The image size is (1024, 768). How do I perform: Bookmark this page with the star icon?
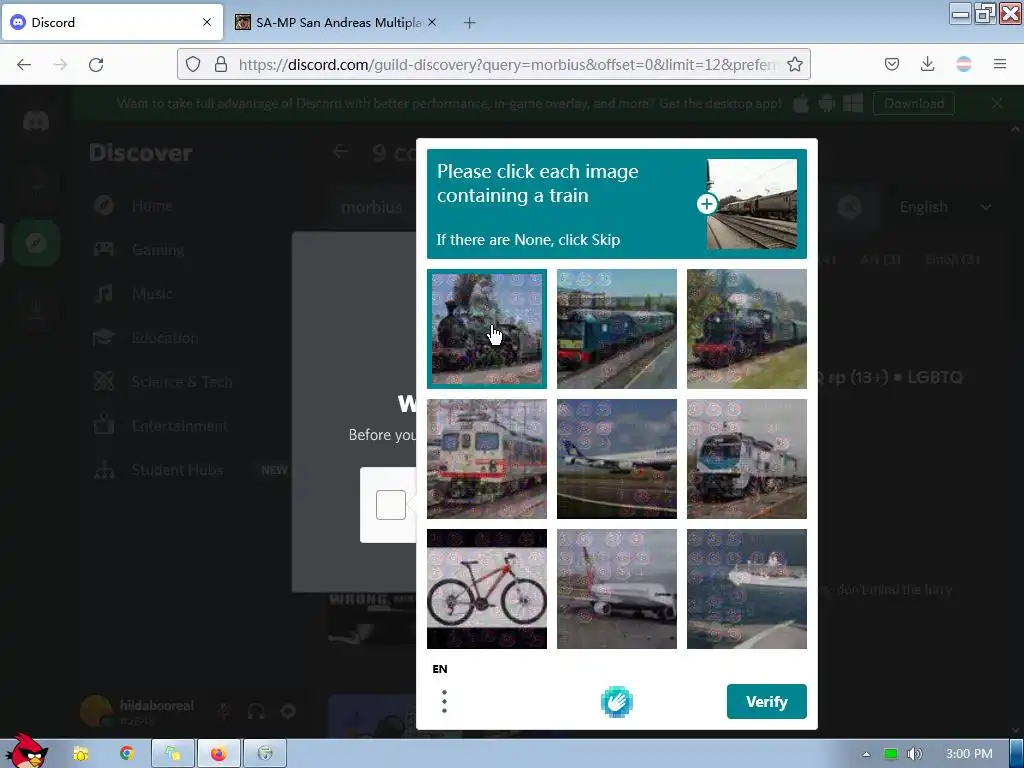(x=795, y=64)
